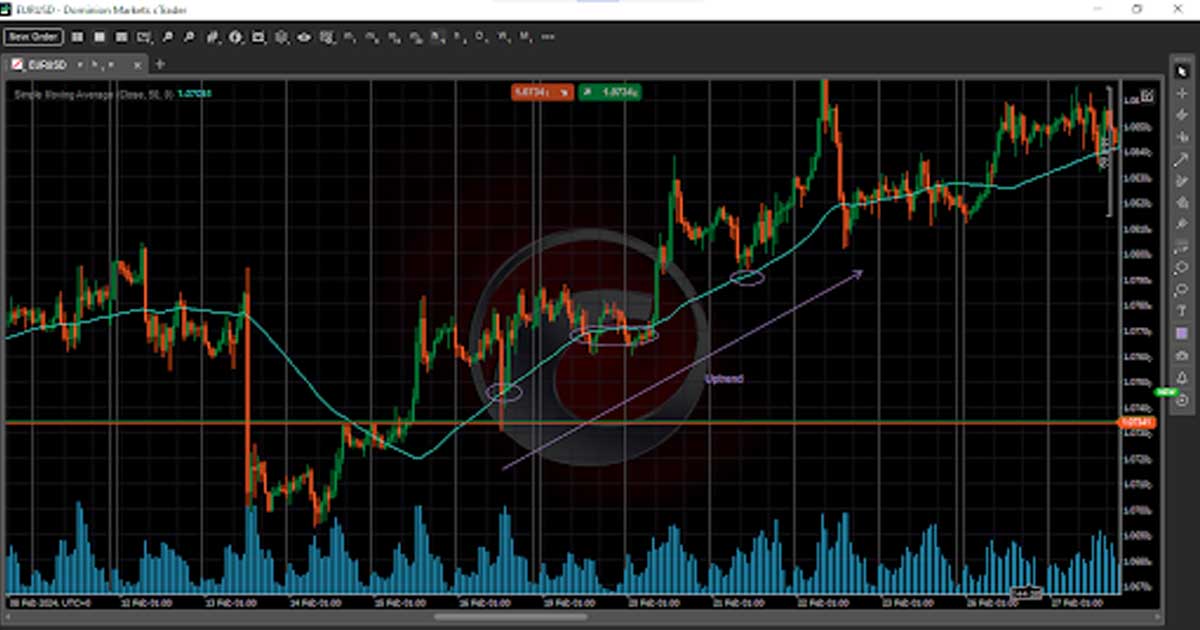Open the purple color swatch in the drawing sidebar
The width and height of the screenshot is (1200, 630).
click(x=1182, y=333)
